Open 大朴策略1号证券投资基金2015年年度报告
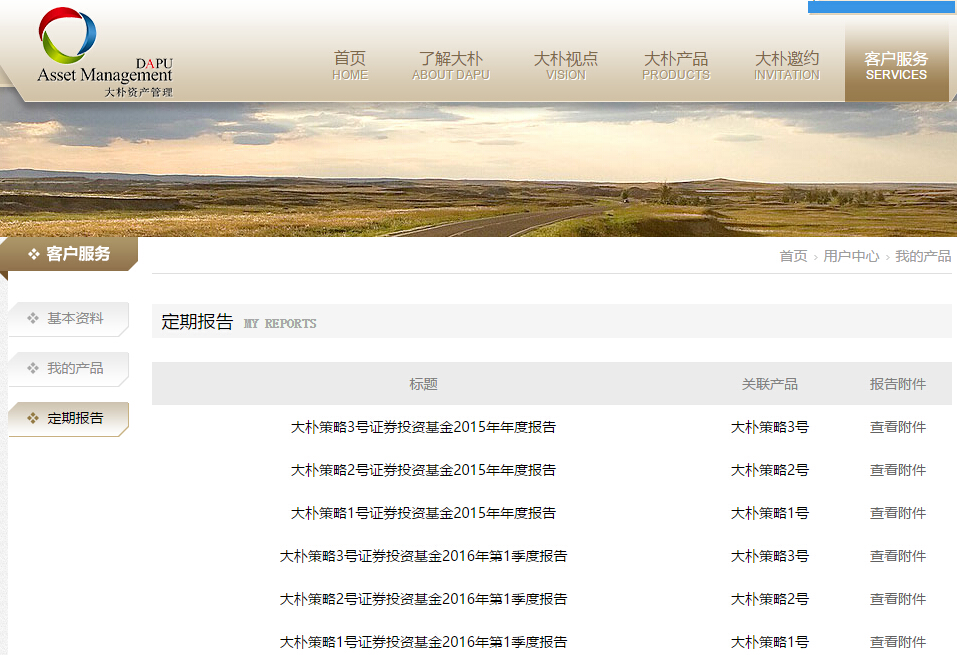957x655 pixels. [424, 513]
